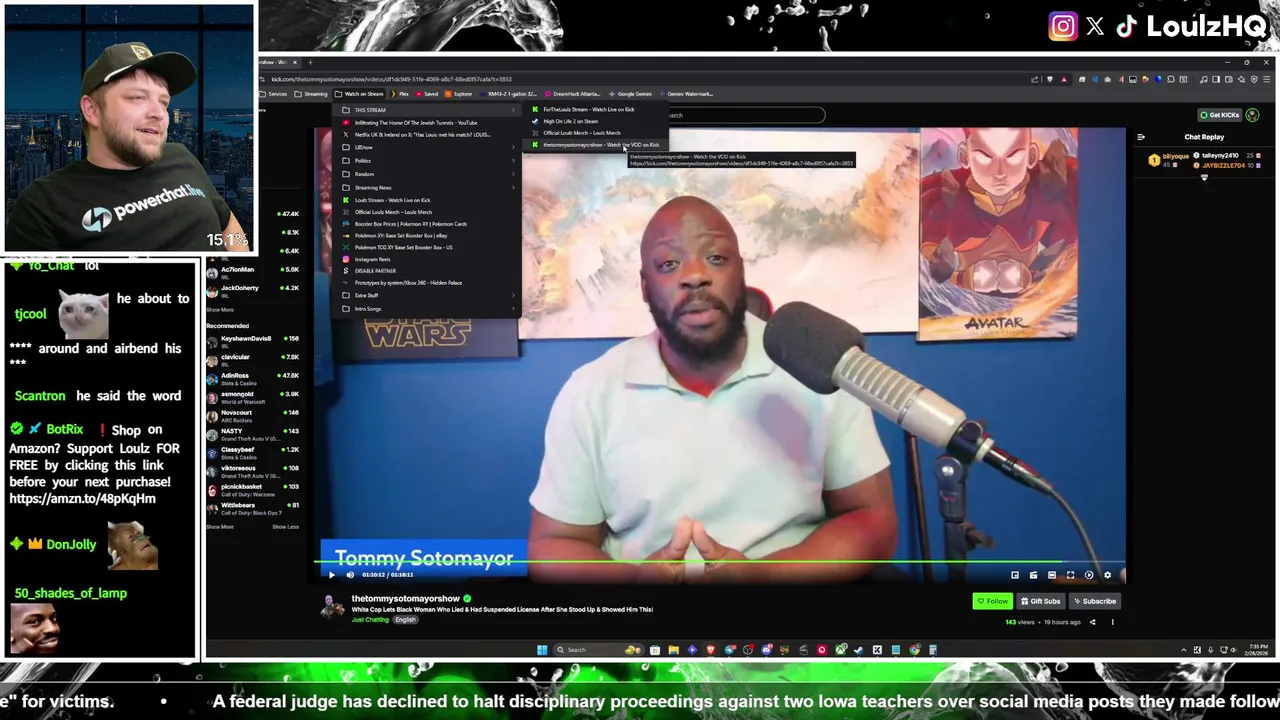Open JackDoherty channel in sidebar

tap(253, 290)
